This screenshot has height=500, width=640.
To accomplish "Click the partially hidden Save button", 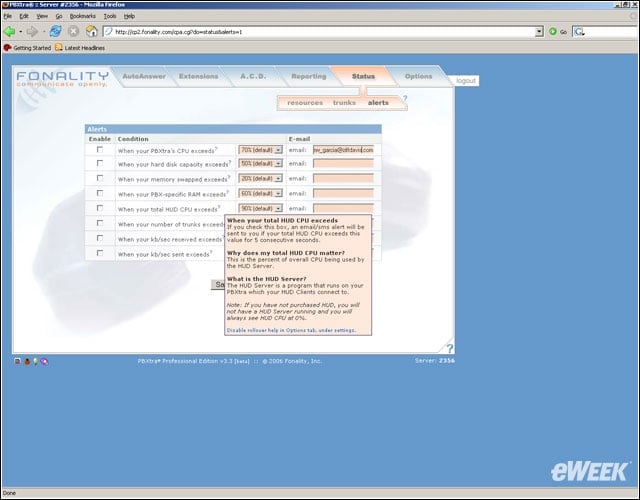I will pyautogui.click(x=218, y=284).
